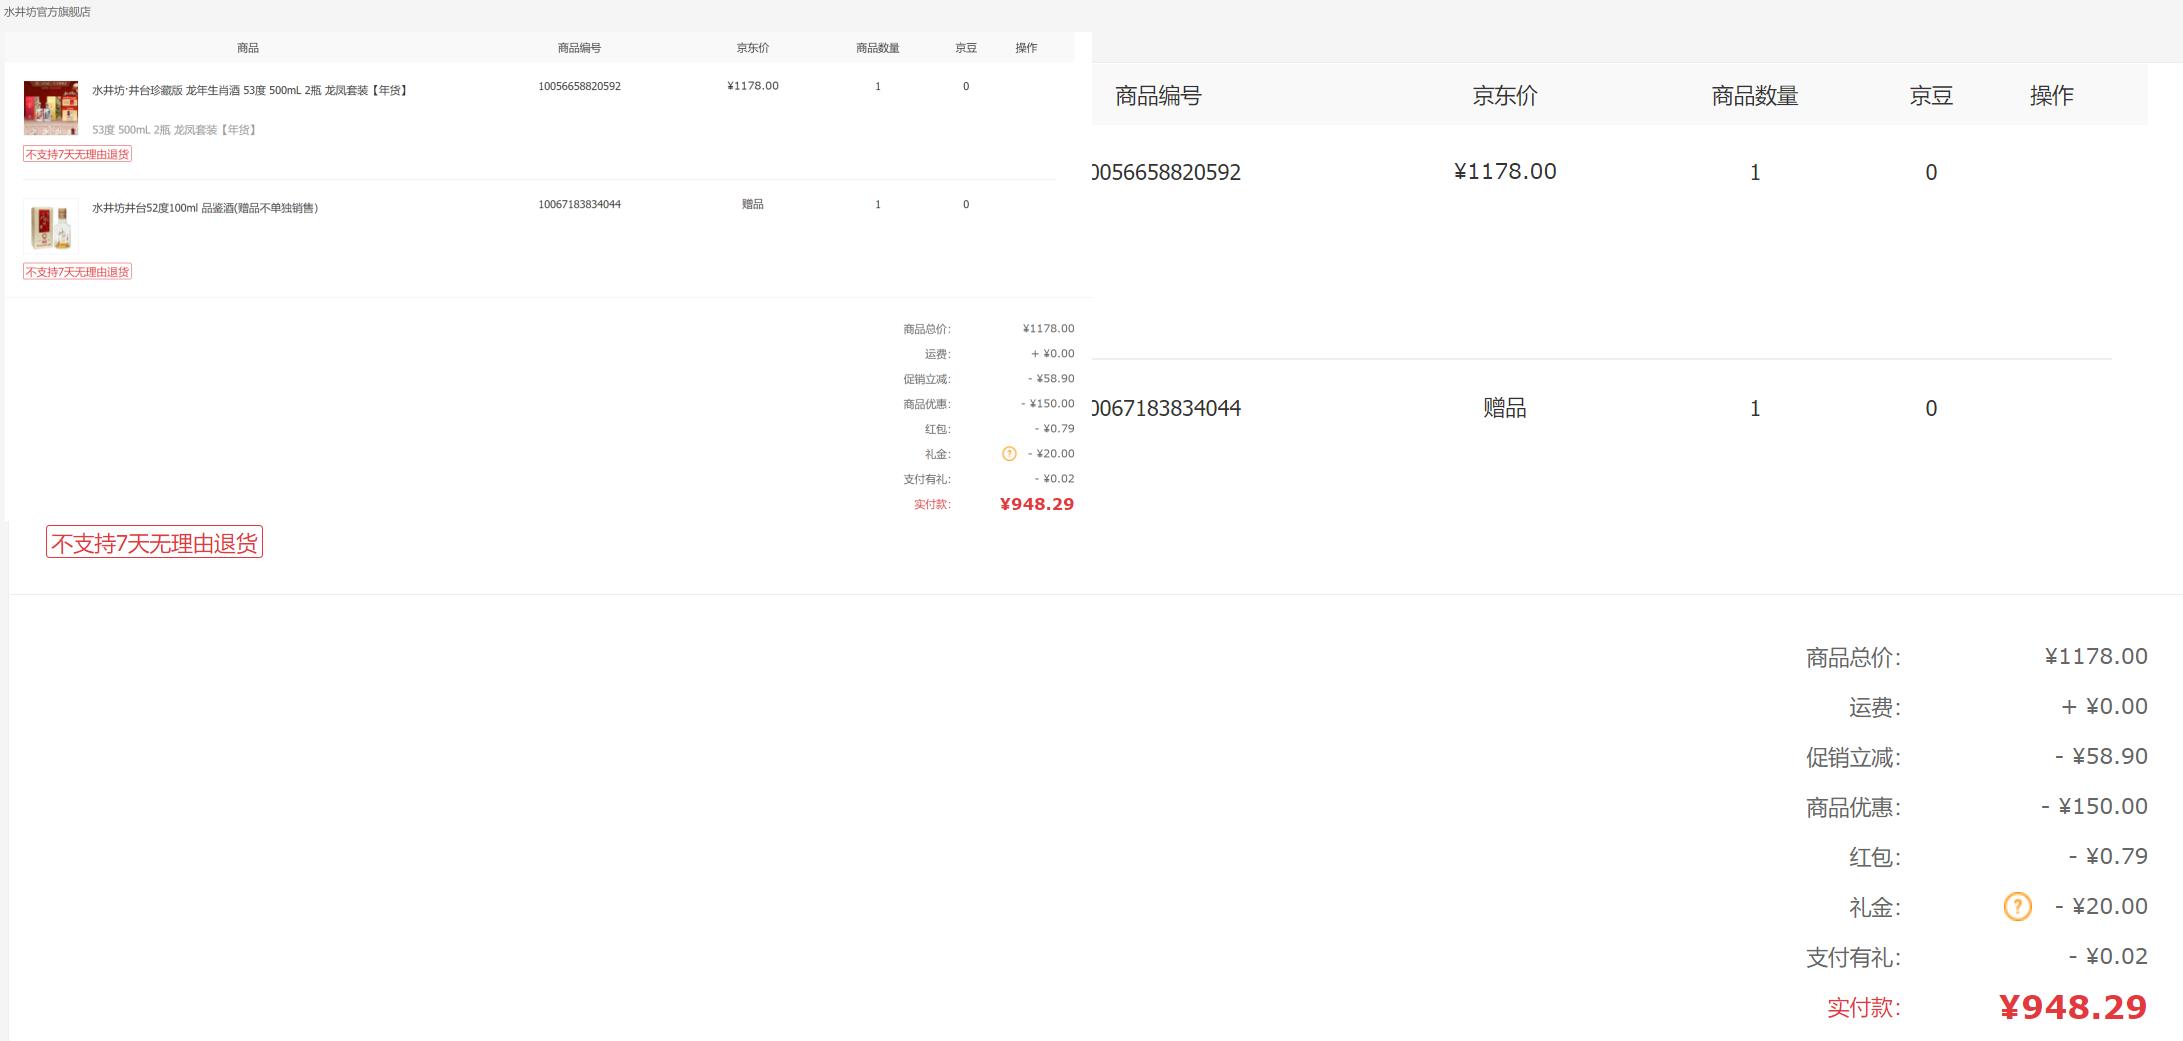Open the 水井坊官方旗舰店 store link
The image size is (2183, 1041).
click(47, 12)
